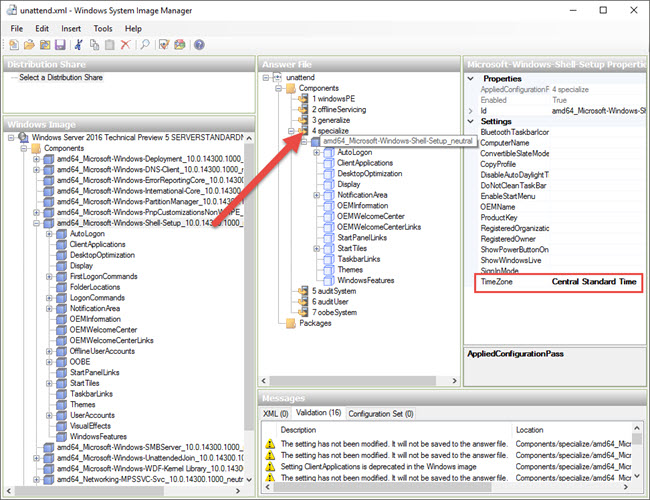This screenshot has height=500, width=650.
Task: Collapse the Windows Image Components folder
Action: tap(24, 148)
